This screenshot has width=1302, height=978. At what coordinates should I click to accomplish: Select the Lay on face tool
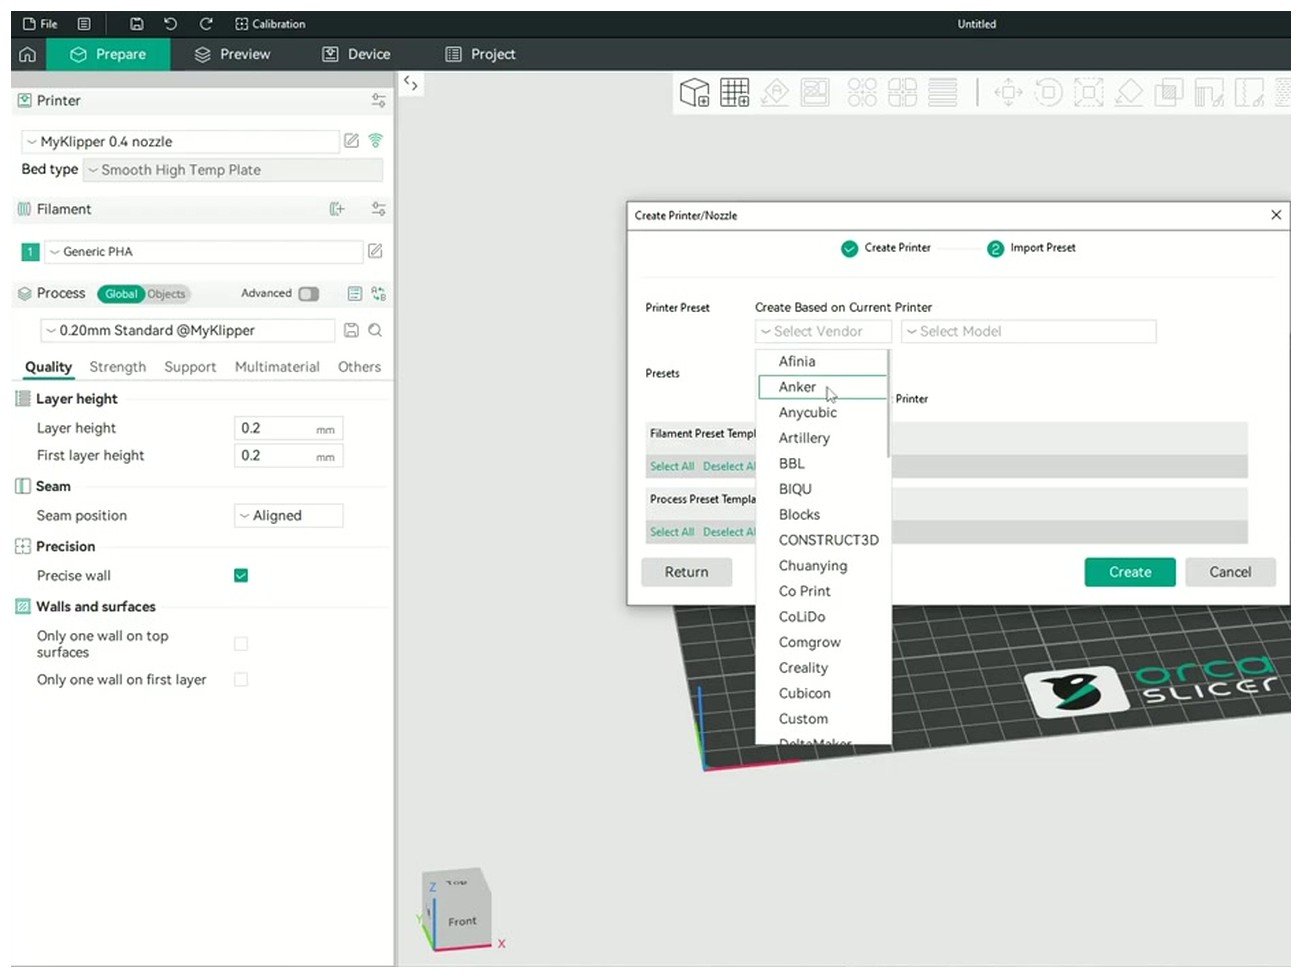point(1129,93)
